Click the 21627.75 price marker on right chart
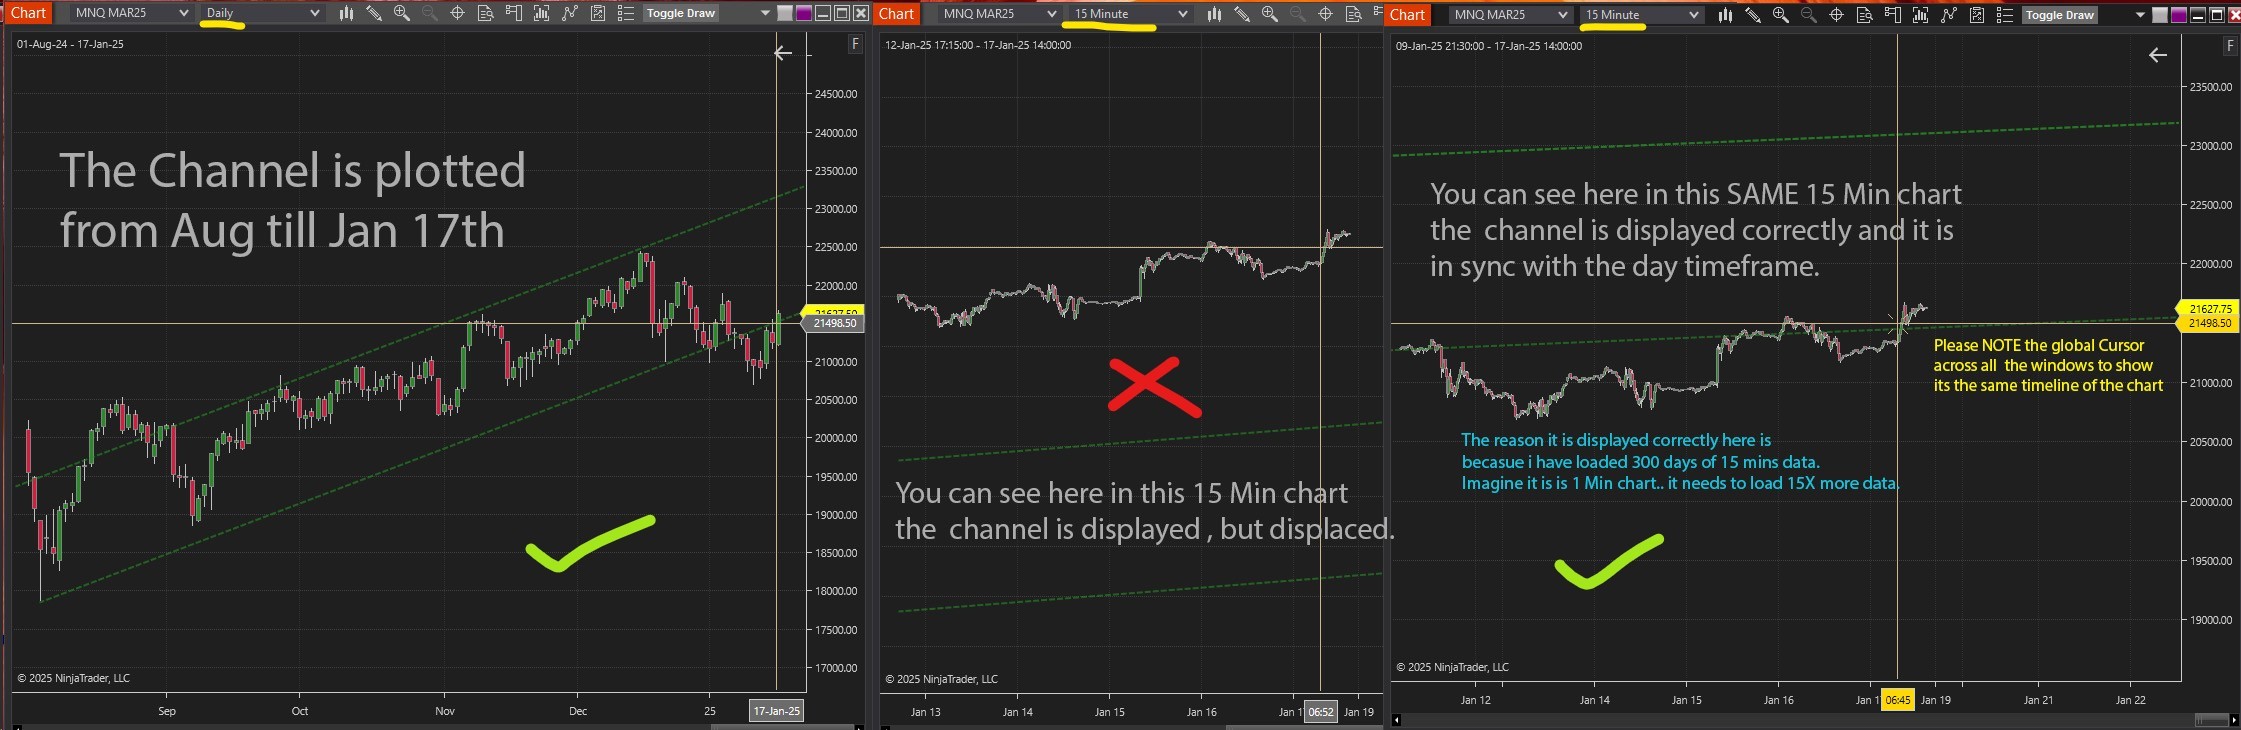Screen dimensions: 2241x730 [x=2208, y=309]
